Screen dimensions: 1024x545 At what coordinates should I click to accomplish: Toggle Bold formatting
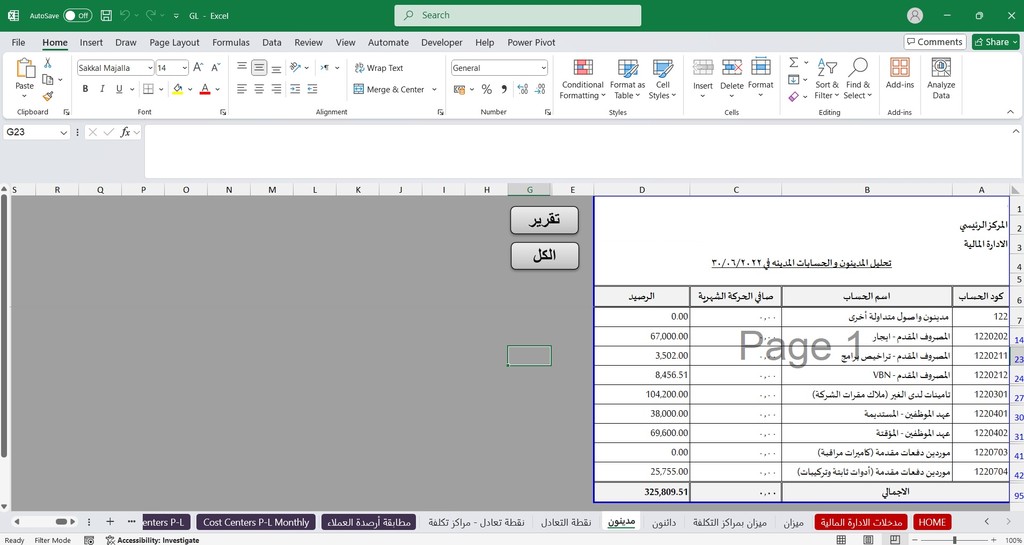(85, 89)
